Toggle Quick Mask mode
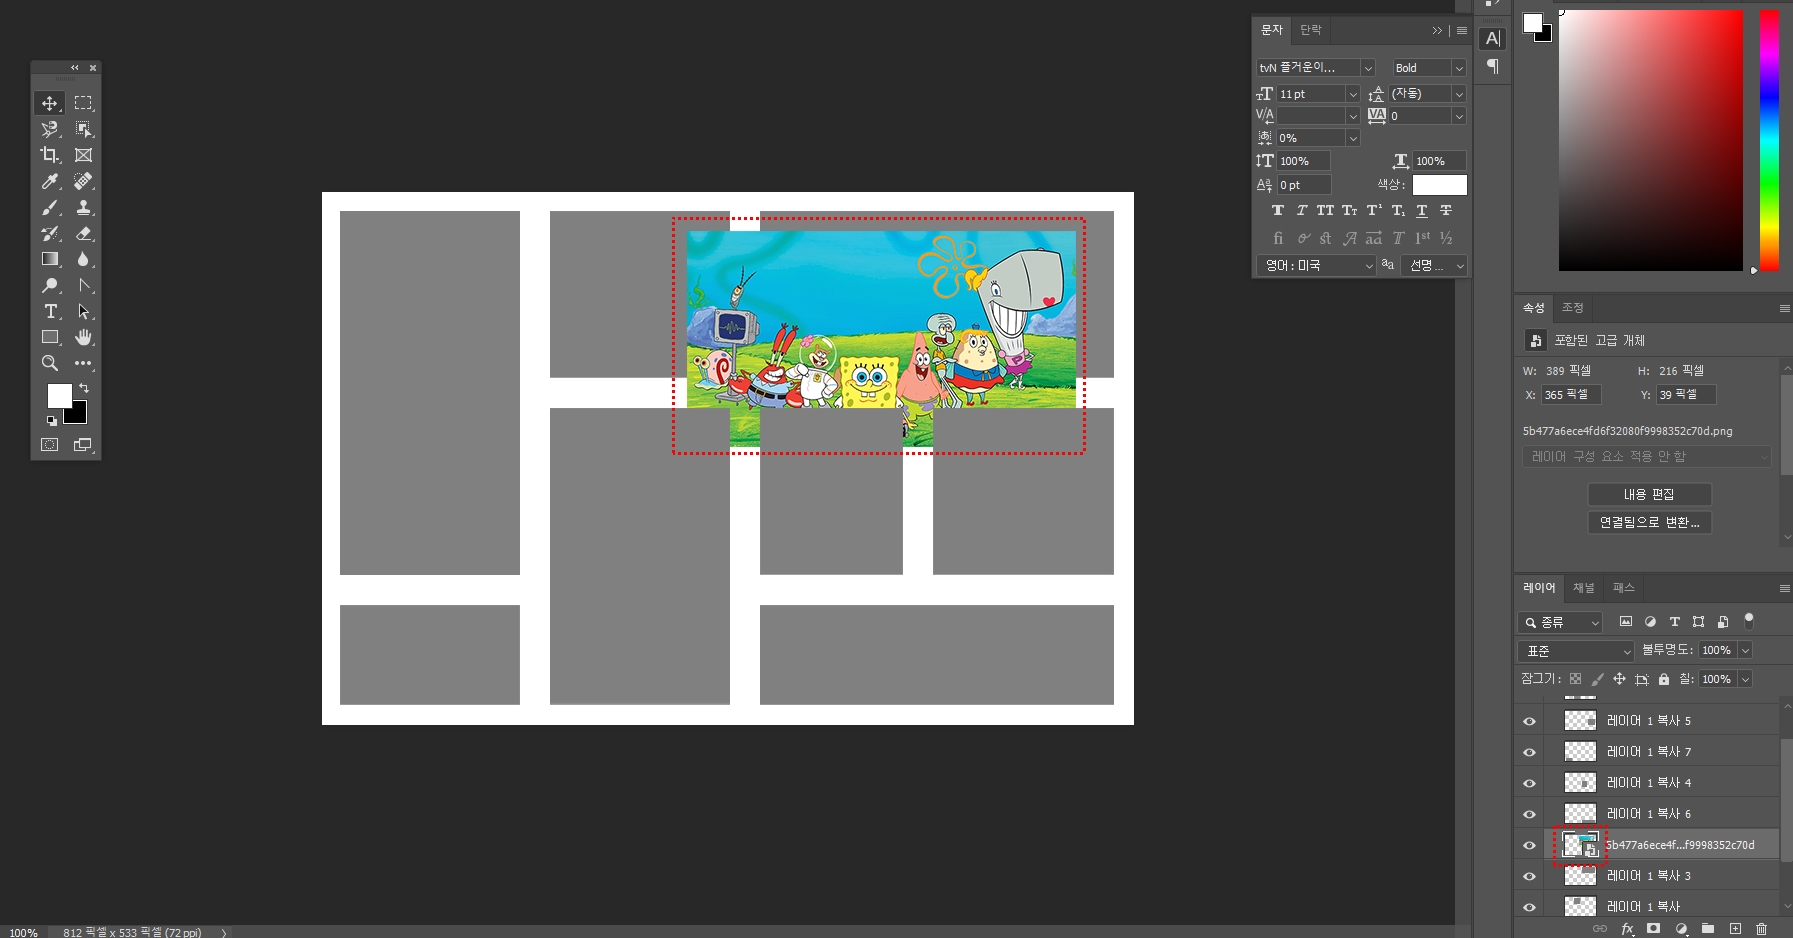 (49, 444)
